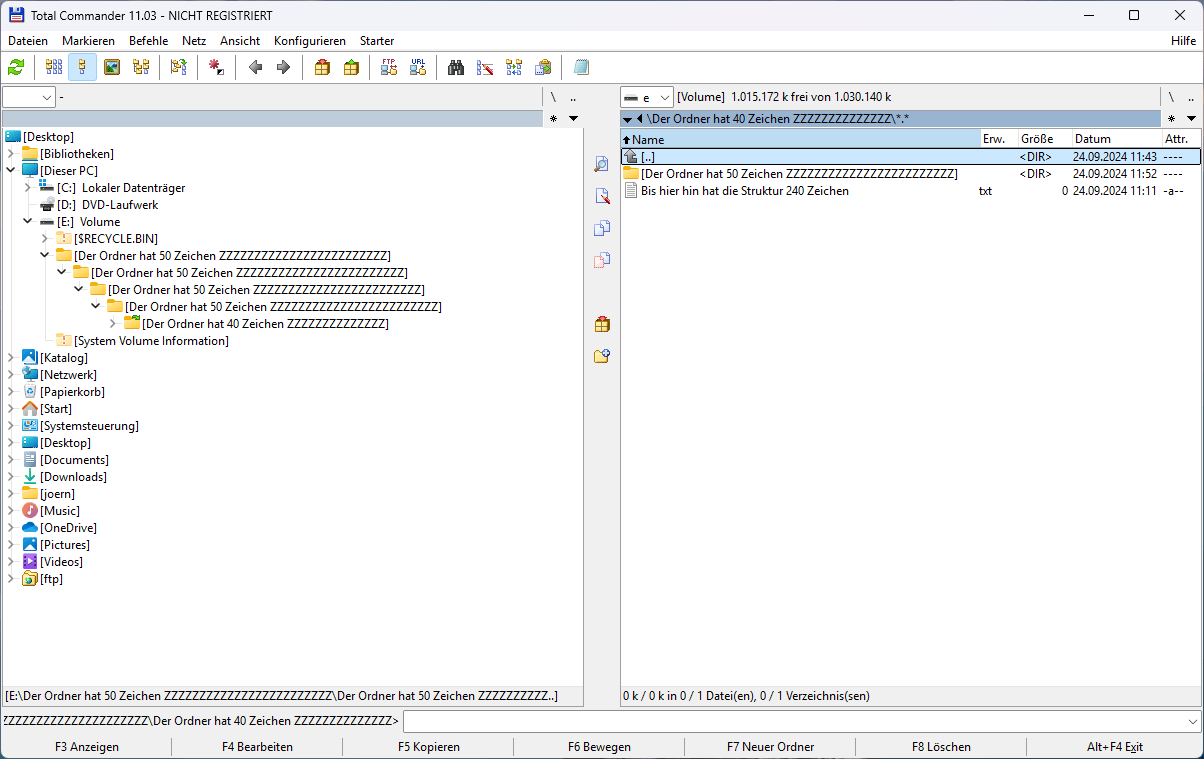The image size is (1204, 759).
Task: Toggle the directory tree view button
Action: click(x=83, y=67)
